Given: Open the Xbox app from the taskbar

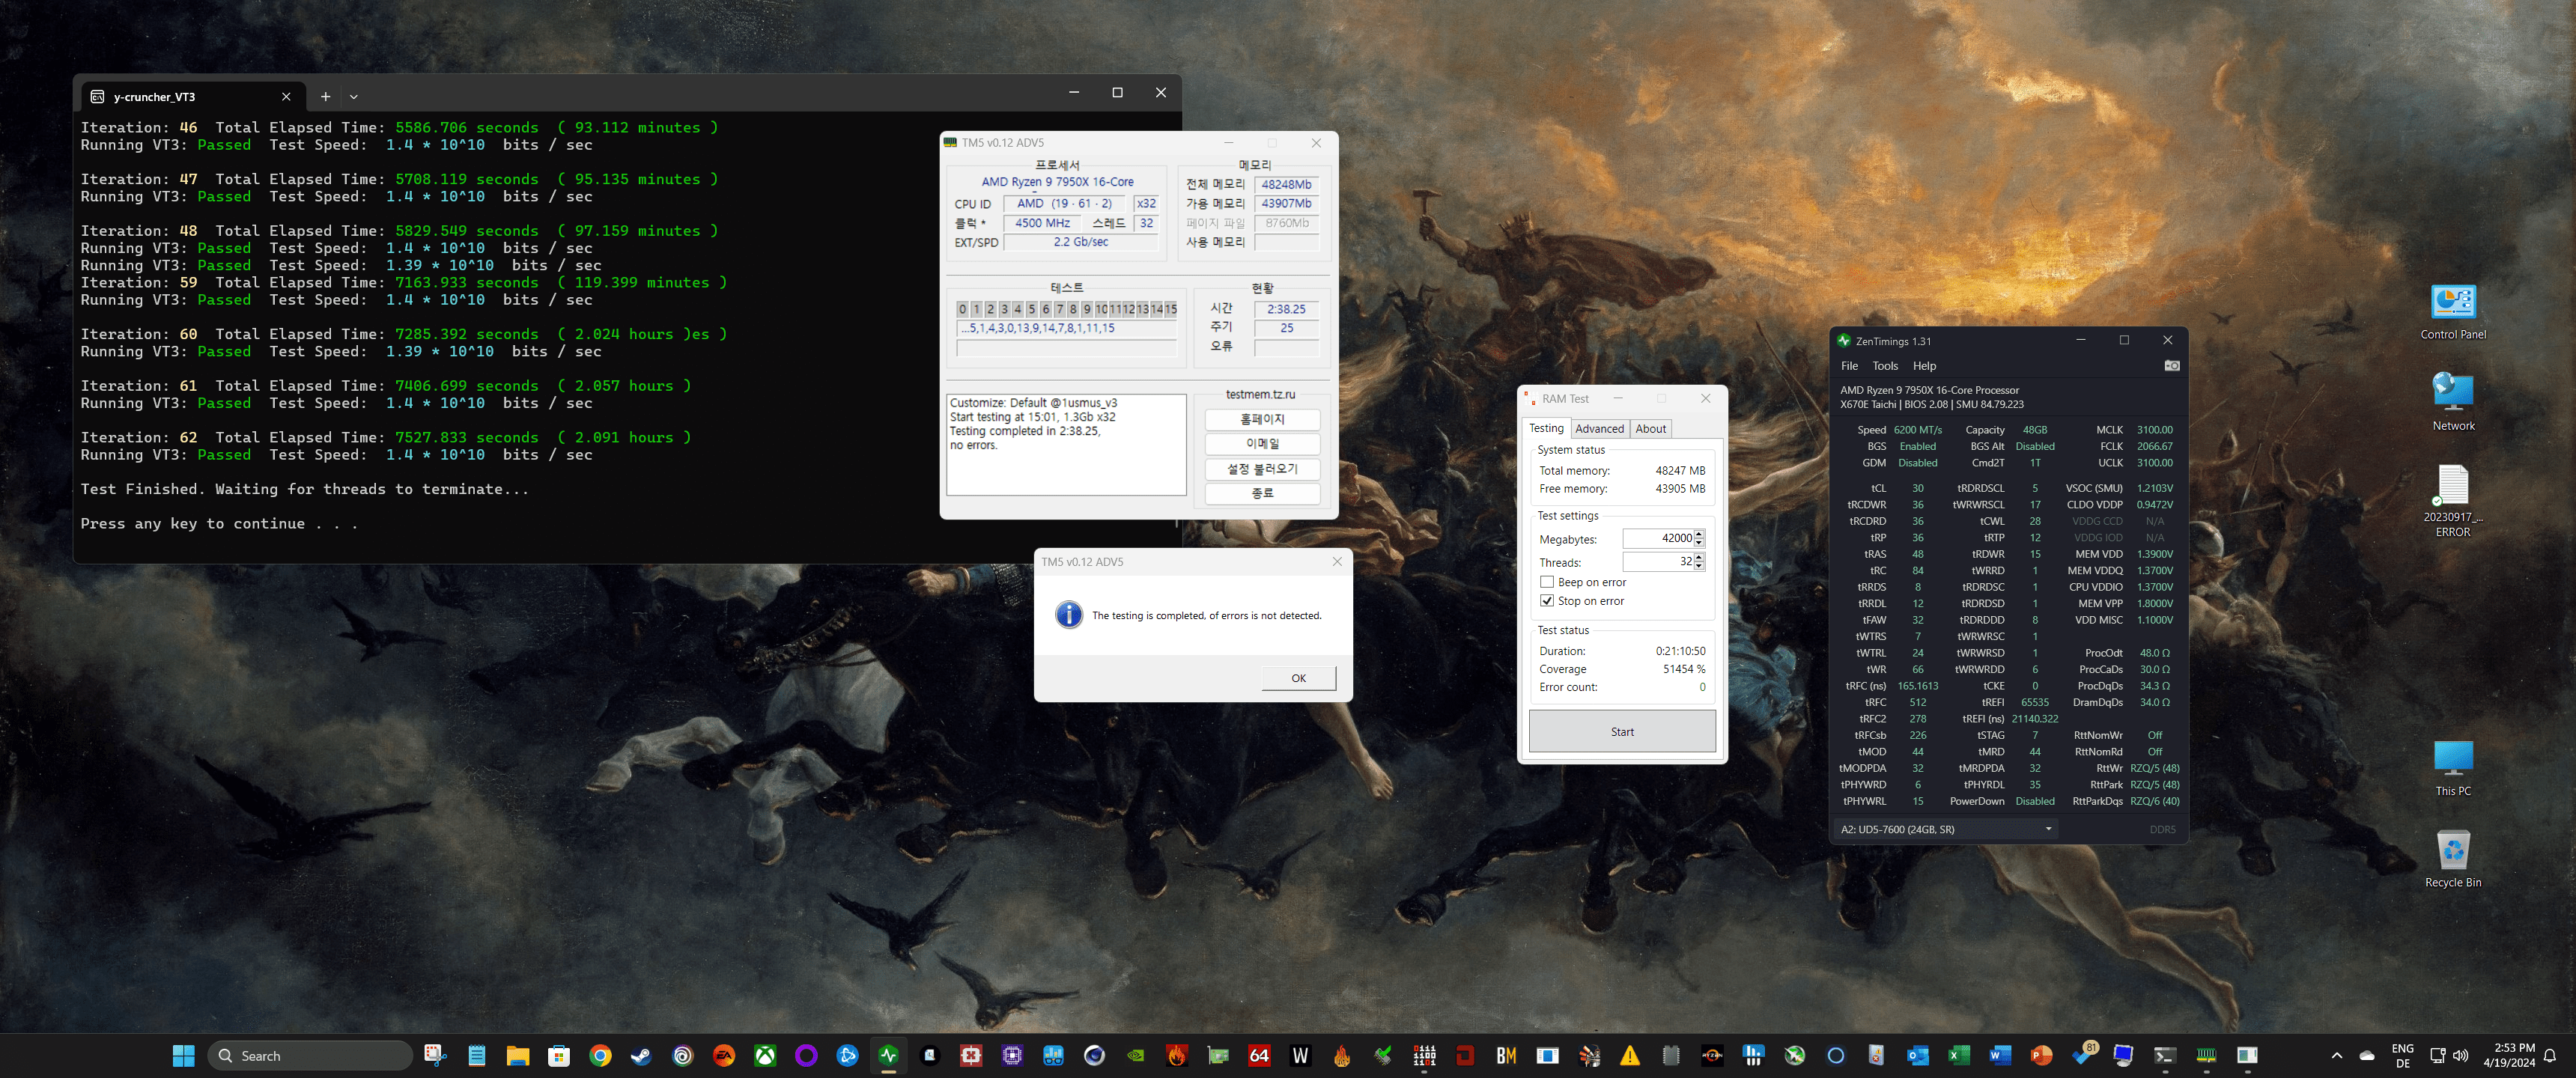Looking at the screenshot, I should click(x=765, y=1055).
